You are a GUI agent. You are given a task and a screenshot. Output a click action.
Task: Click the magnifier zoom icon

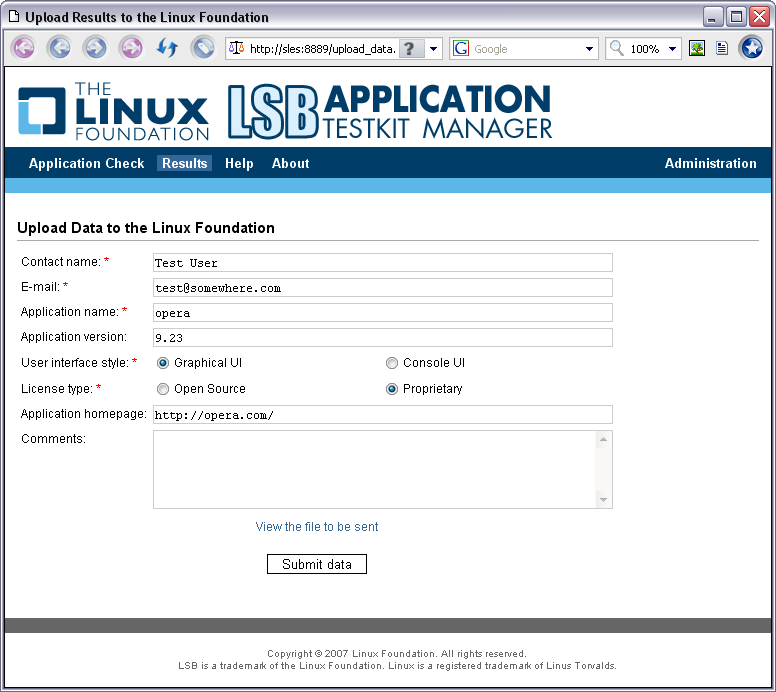[x=617, y=48]
